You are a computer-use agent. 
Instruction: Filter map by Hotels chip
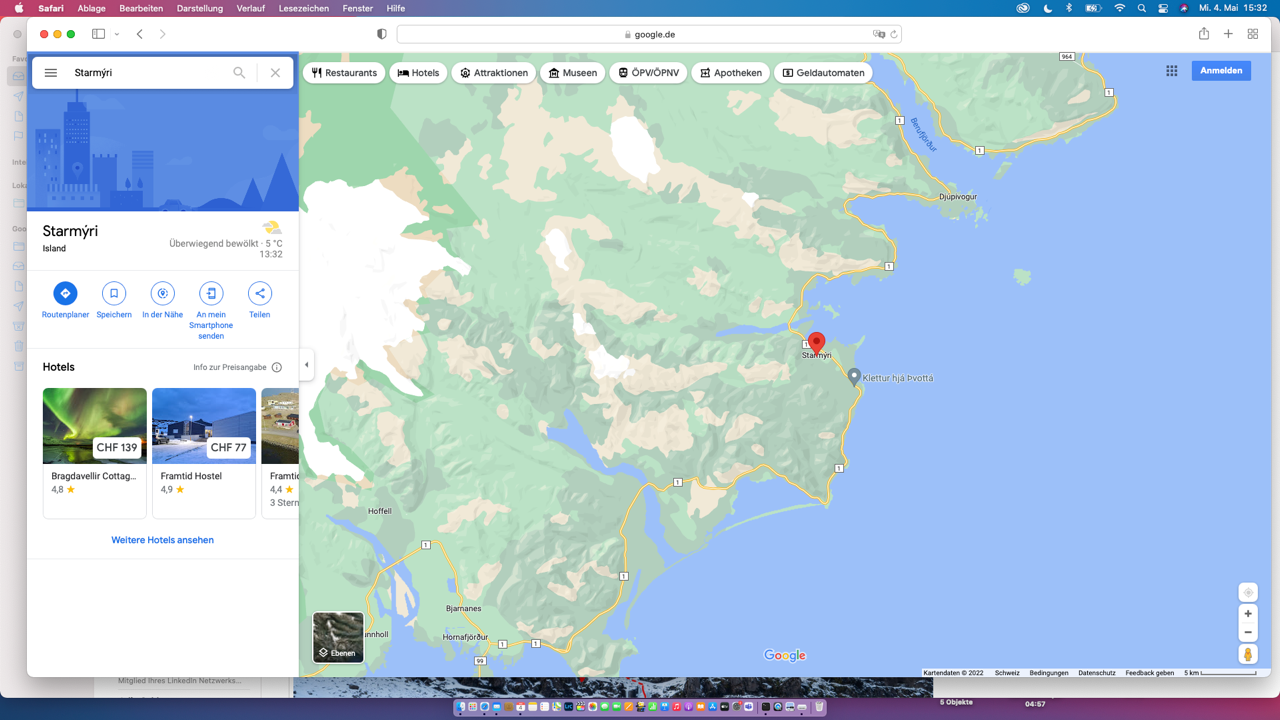pos(418,73)
